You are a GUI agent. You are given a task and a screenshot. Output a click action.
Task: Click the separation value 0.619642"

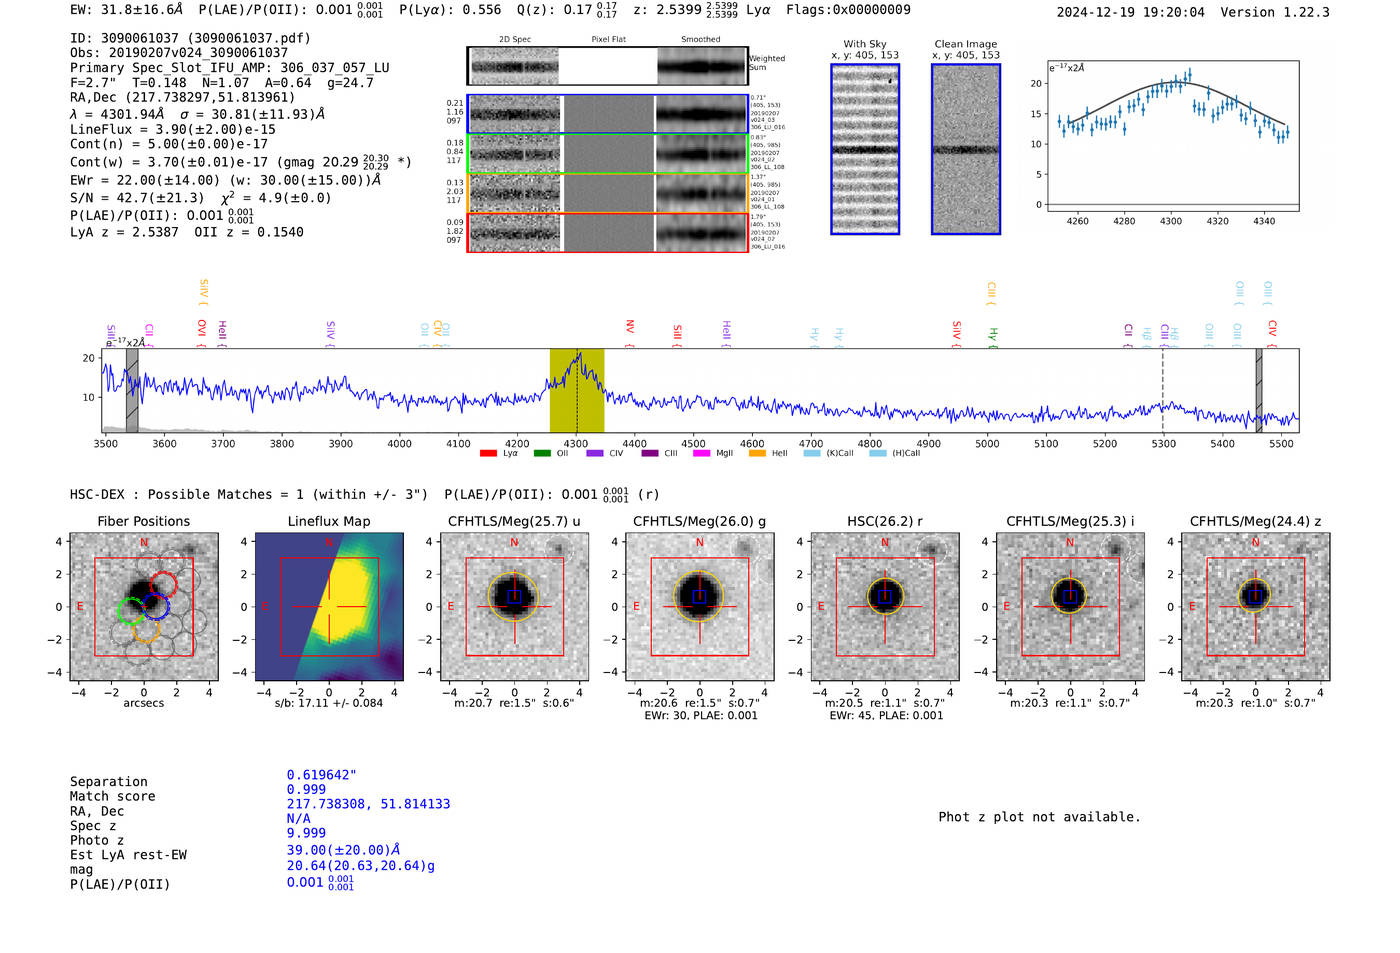point(322,775)
